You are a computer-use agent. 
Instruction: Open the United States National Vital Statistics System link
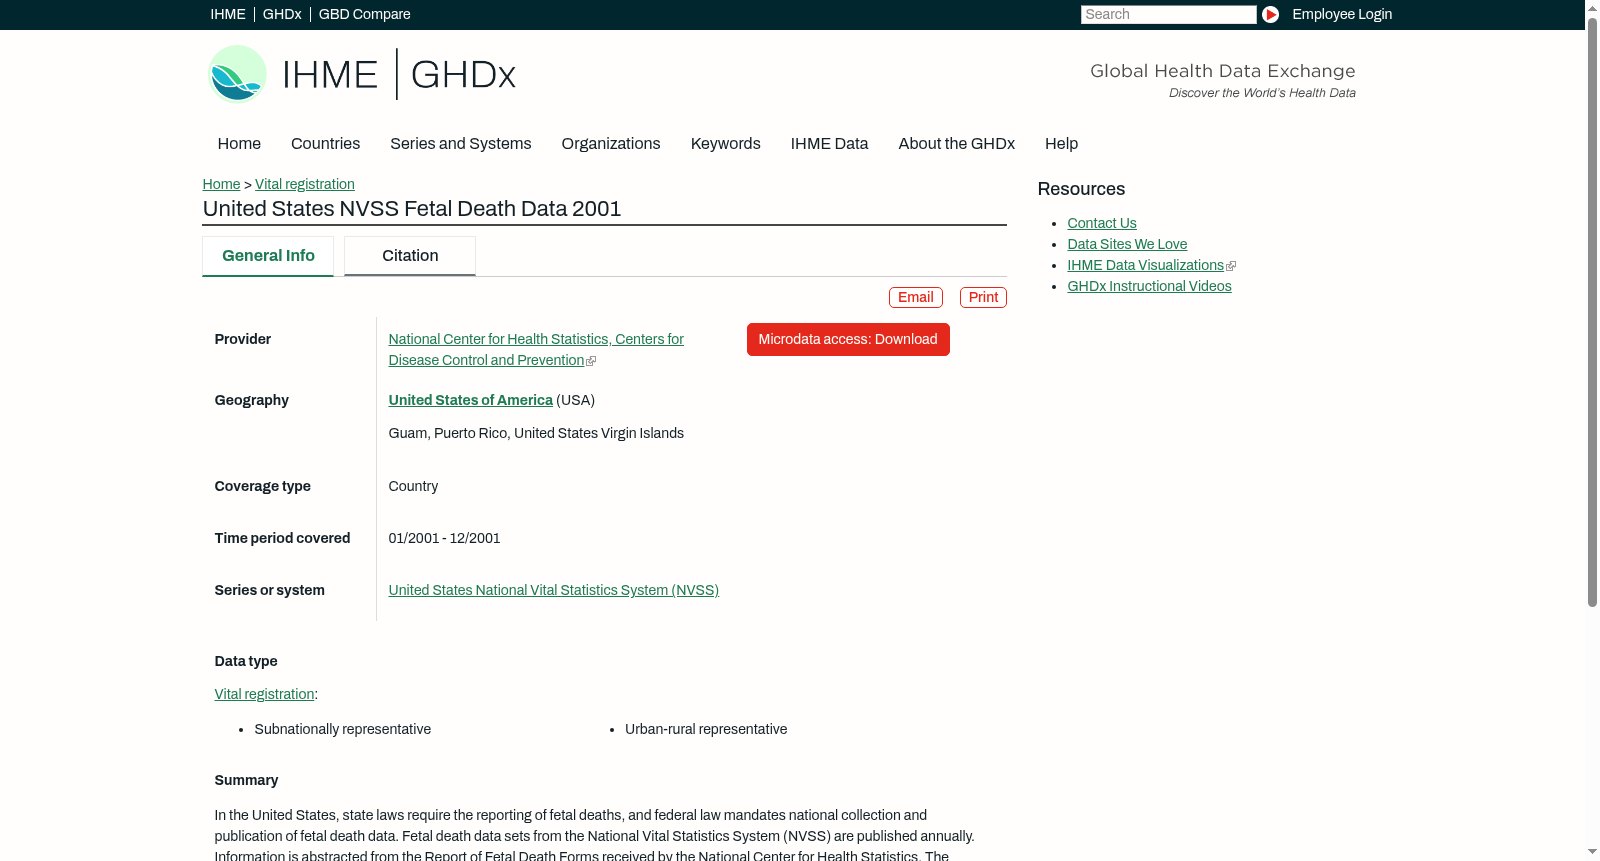click(x=554, y=590)
